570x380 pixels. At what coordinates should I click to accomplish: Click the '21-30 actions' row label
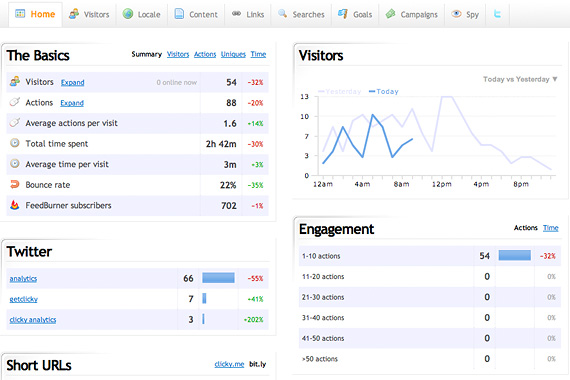[323, 297]
